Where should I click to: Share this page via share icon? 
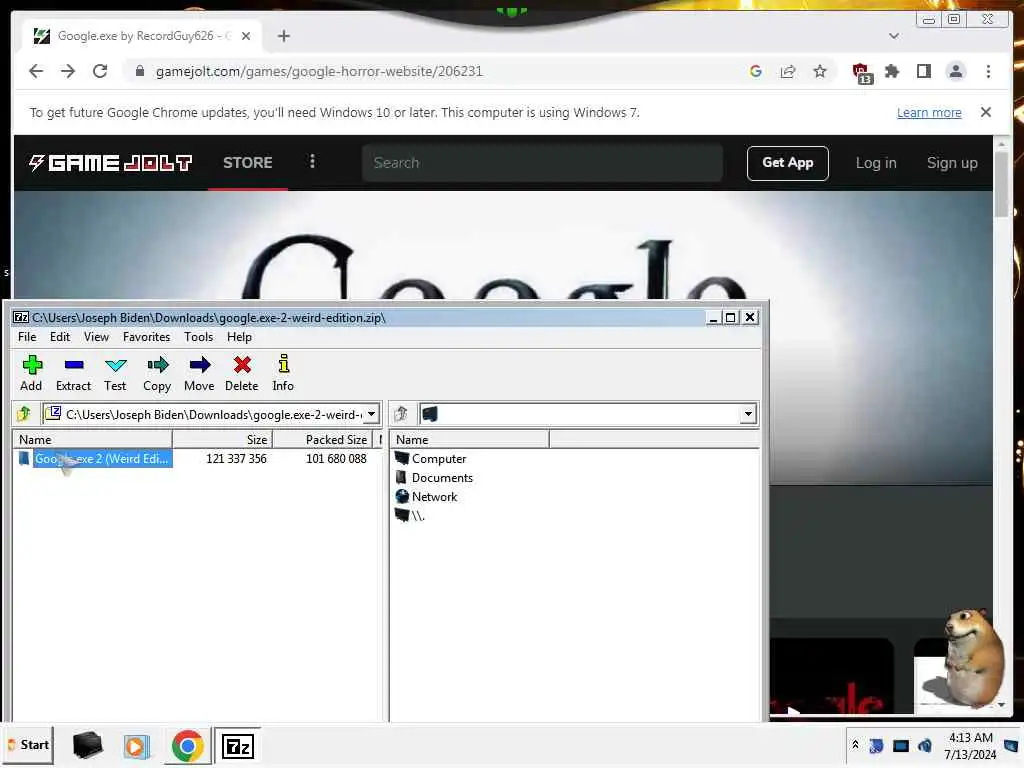coord(788,71)
